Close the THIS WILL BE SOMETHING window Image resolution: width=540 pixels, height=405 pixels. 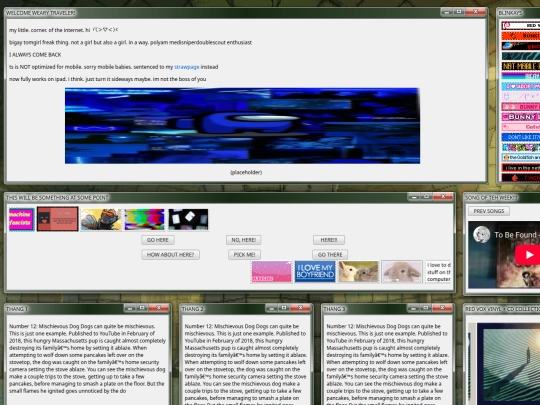(x=443, y=196)
